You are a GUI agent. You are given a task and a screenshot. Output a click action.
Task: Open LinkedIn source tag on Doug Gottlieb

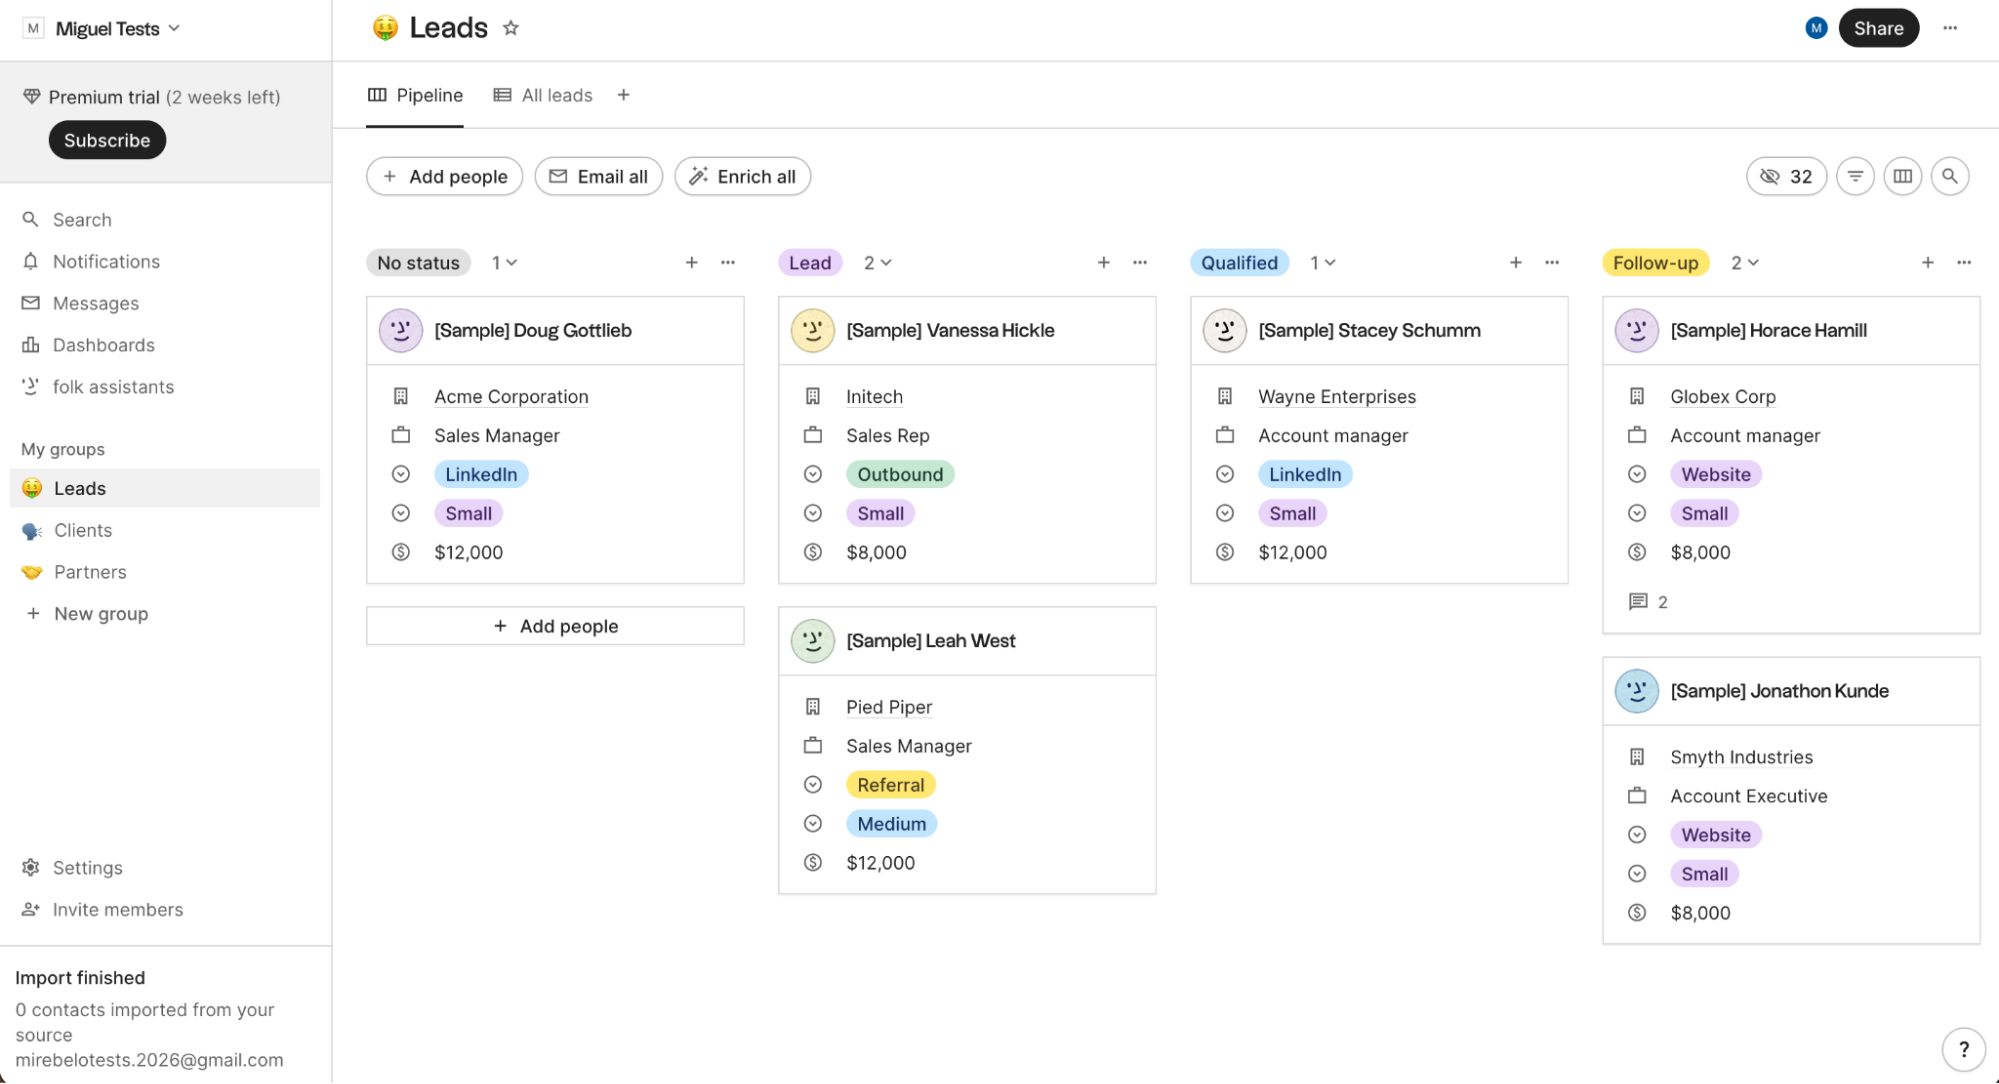tap(481, 475)
